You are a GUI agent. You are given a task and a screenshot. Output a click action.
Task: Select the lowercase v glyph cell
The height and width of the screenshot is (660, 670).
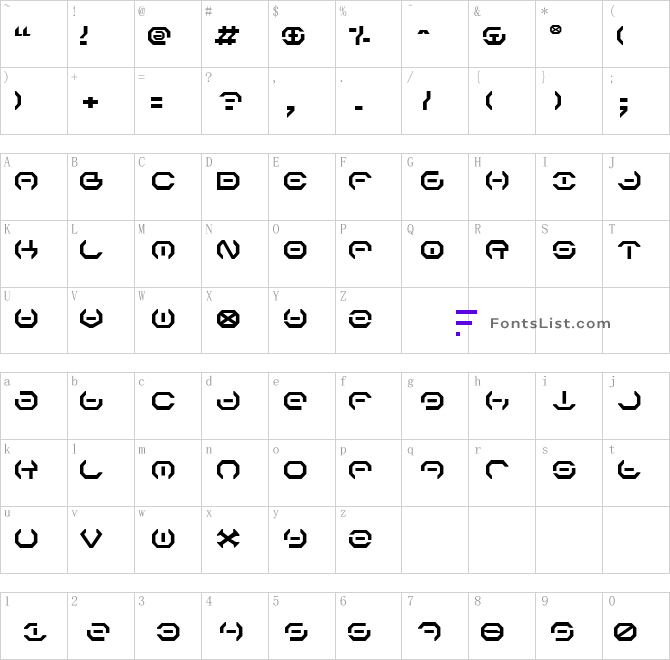click(x=101, y=540)
